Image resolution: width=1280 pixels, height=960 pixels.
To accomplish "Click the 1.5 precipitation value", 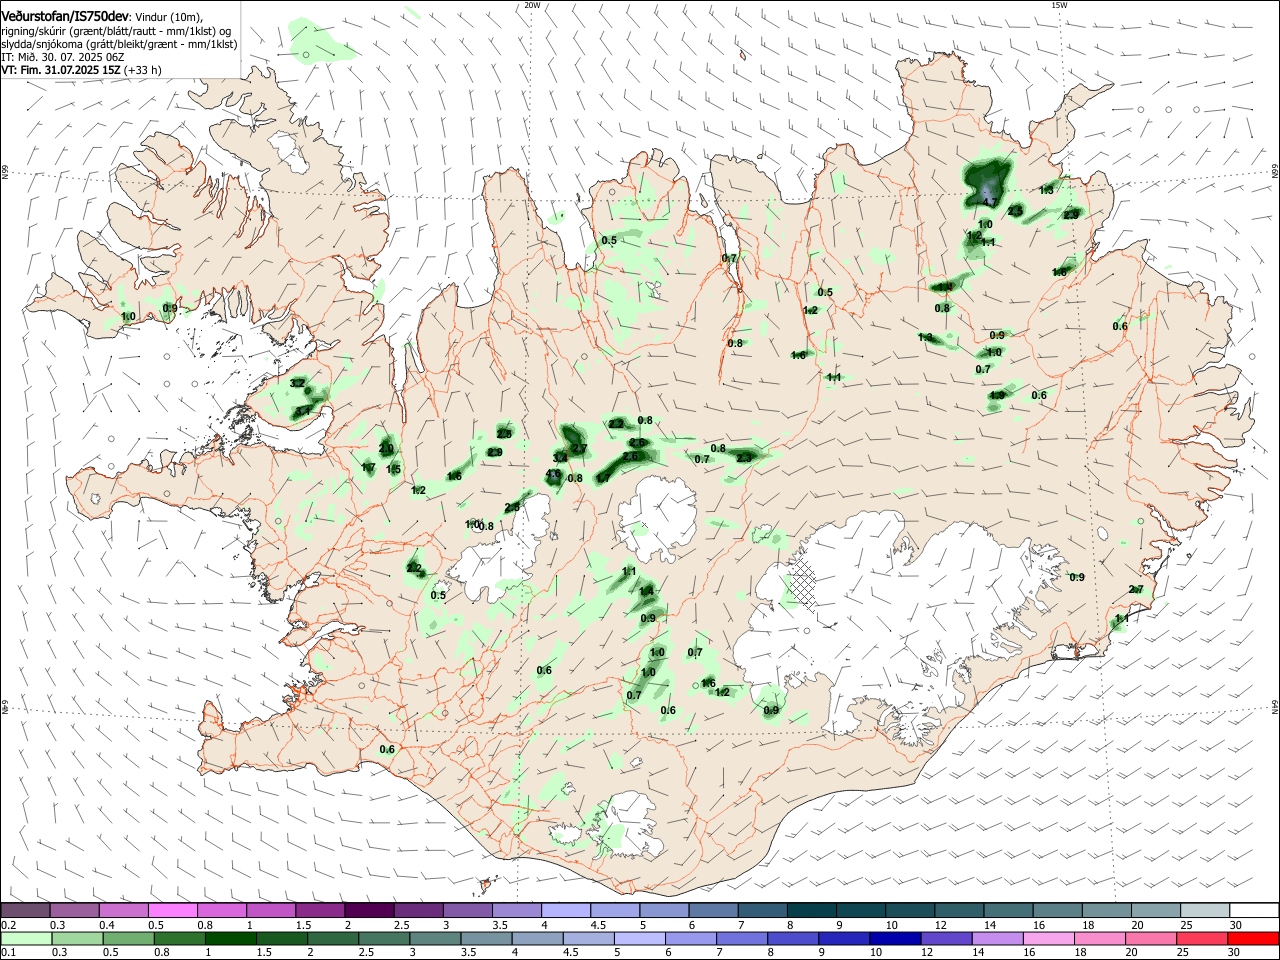I will [394, 469].
